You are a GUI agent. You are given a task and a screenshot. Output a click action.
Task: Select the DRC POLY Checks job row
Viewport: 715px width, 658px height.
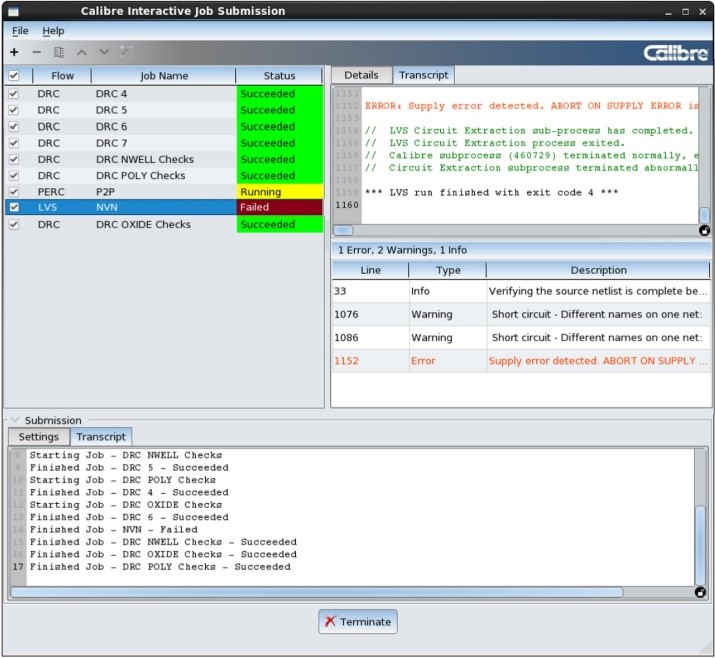point(164,176)
